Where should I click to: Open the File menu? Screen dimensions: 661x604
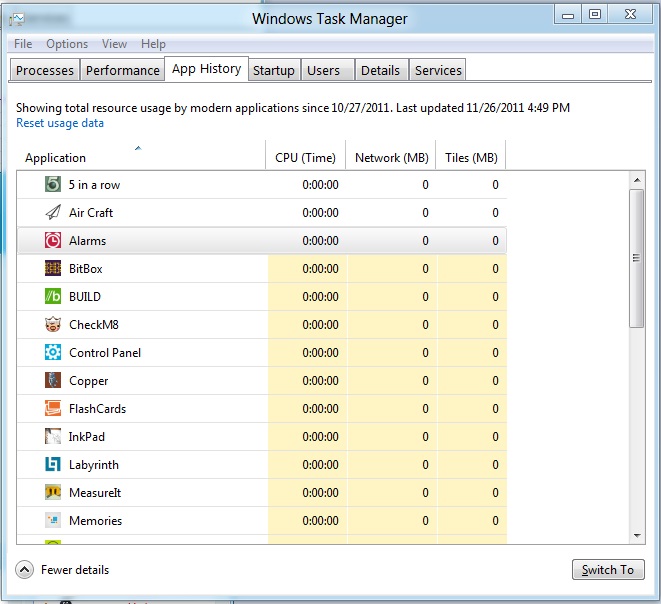[x=23, y=44]
